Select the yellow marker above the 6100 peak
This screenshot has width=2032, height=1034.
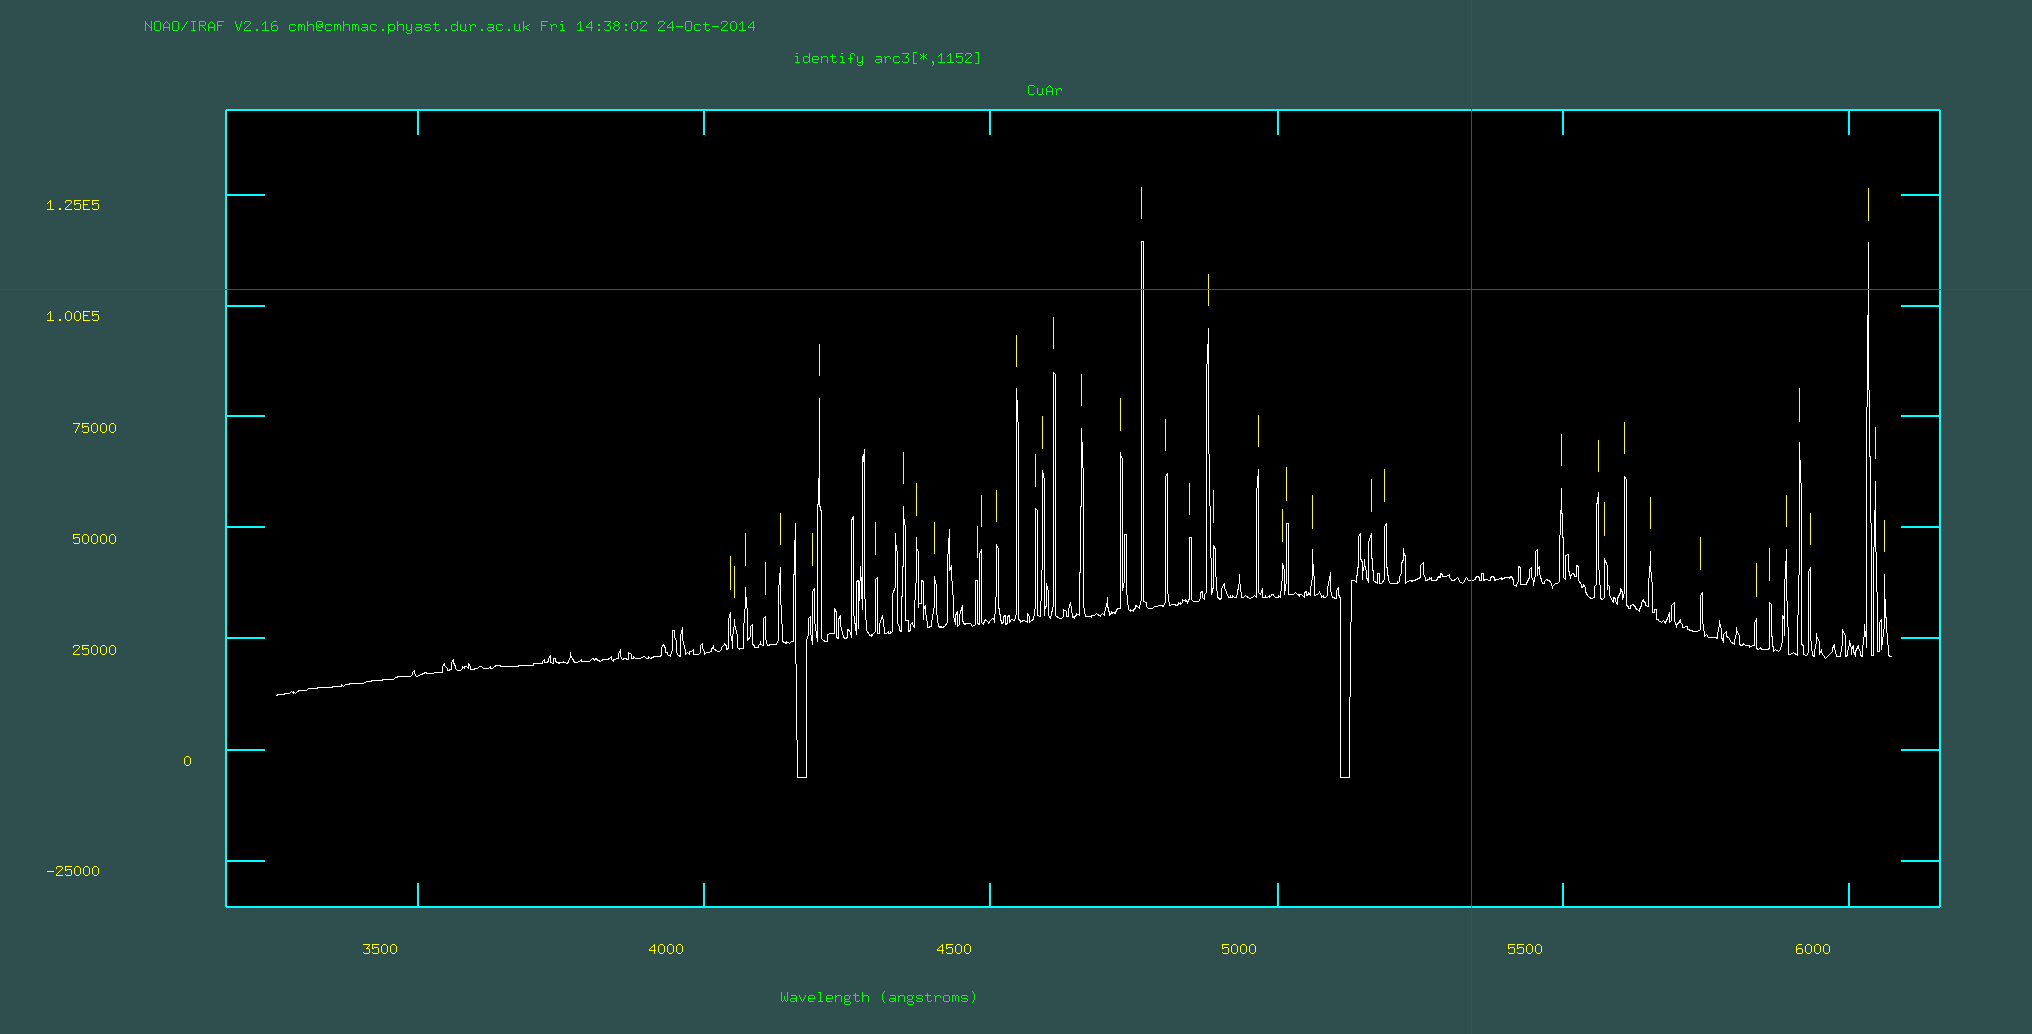pos(1868,204)
